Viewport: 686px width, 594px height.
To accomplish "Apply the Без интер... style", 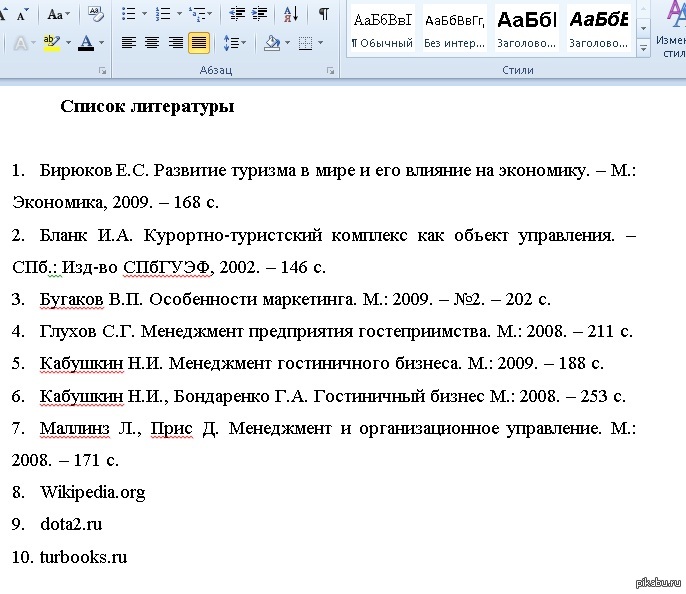I will point(455,28).
